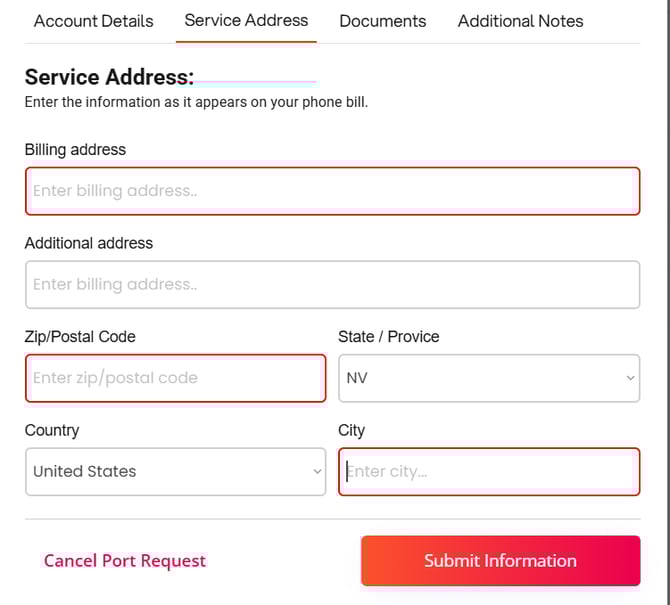Click the "Country" label above the dropdown
The width and height of the screenshot is (670, 605).
52,431
